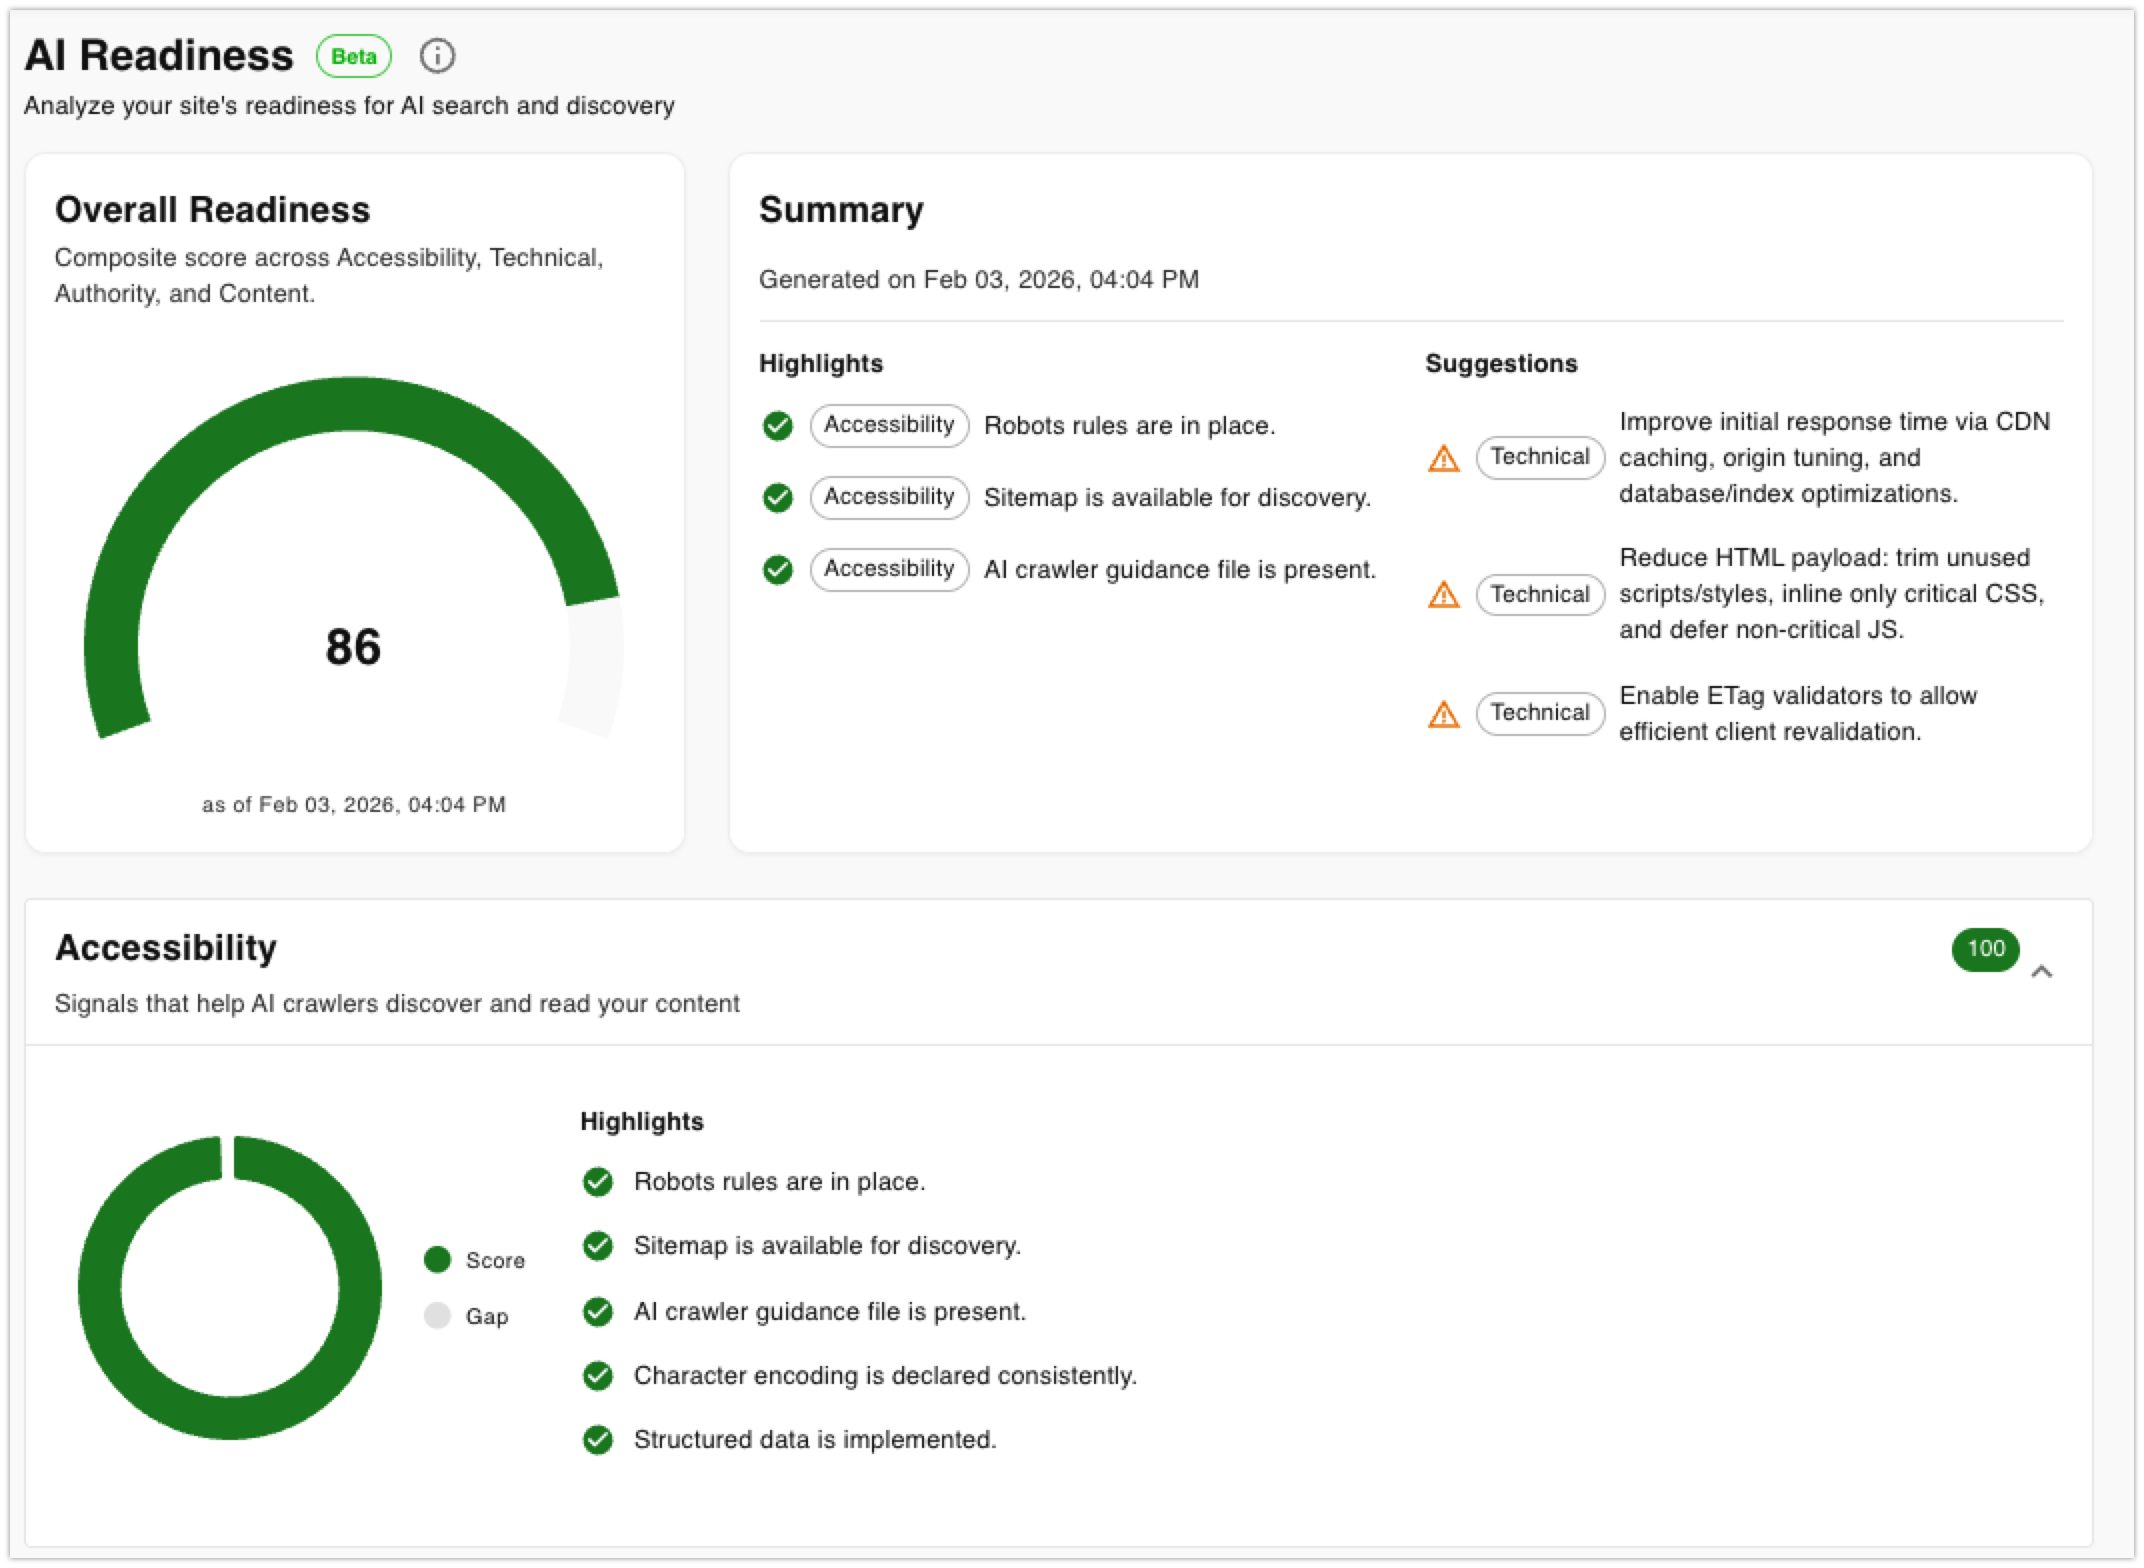The width and height of the screenshot is (2144, 1568).
Task: Click check icon beside Structured data item
Action: pyautogui.click(x=598, y=1440)
